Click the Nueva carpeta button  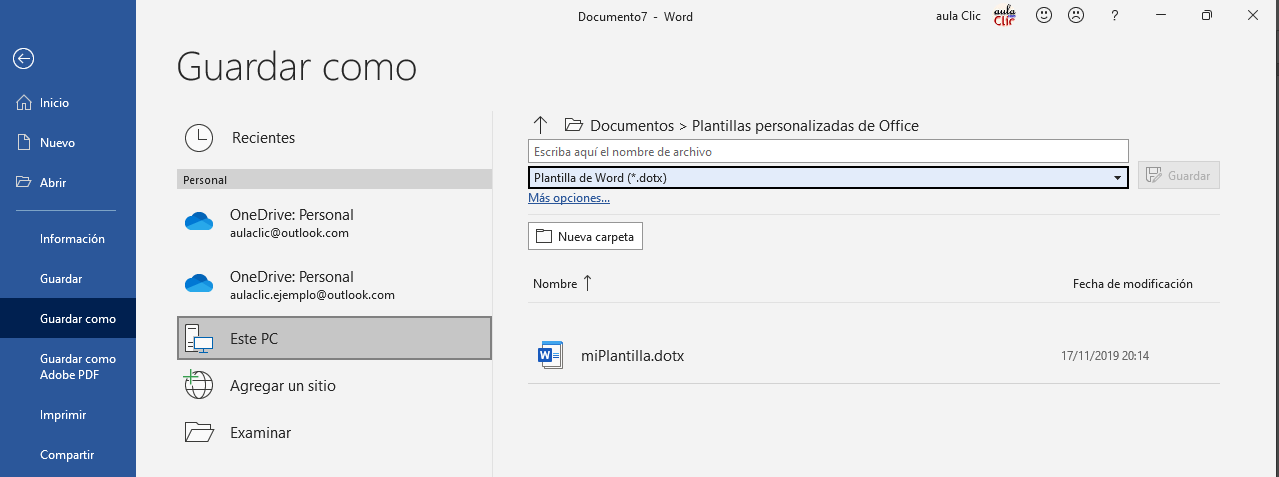click(x=585, y=237)
